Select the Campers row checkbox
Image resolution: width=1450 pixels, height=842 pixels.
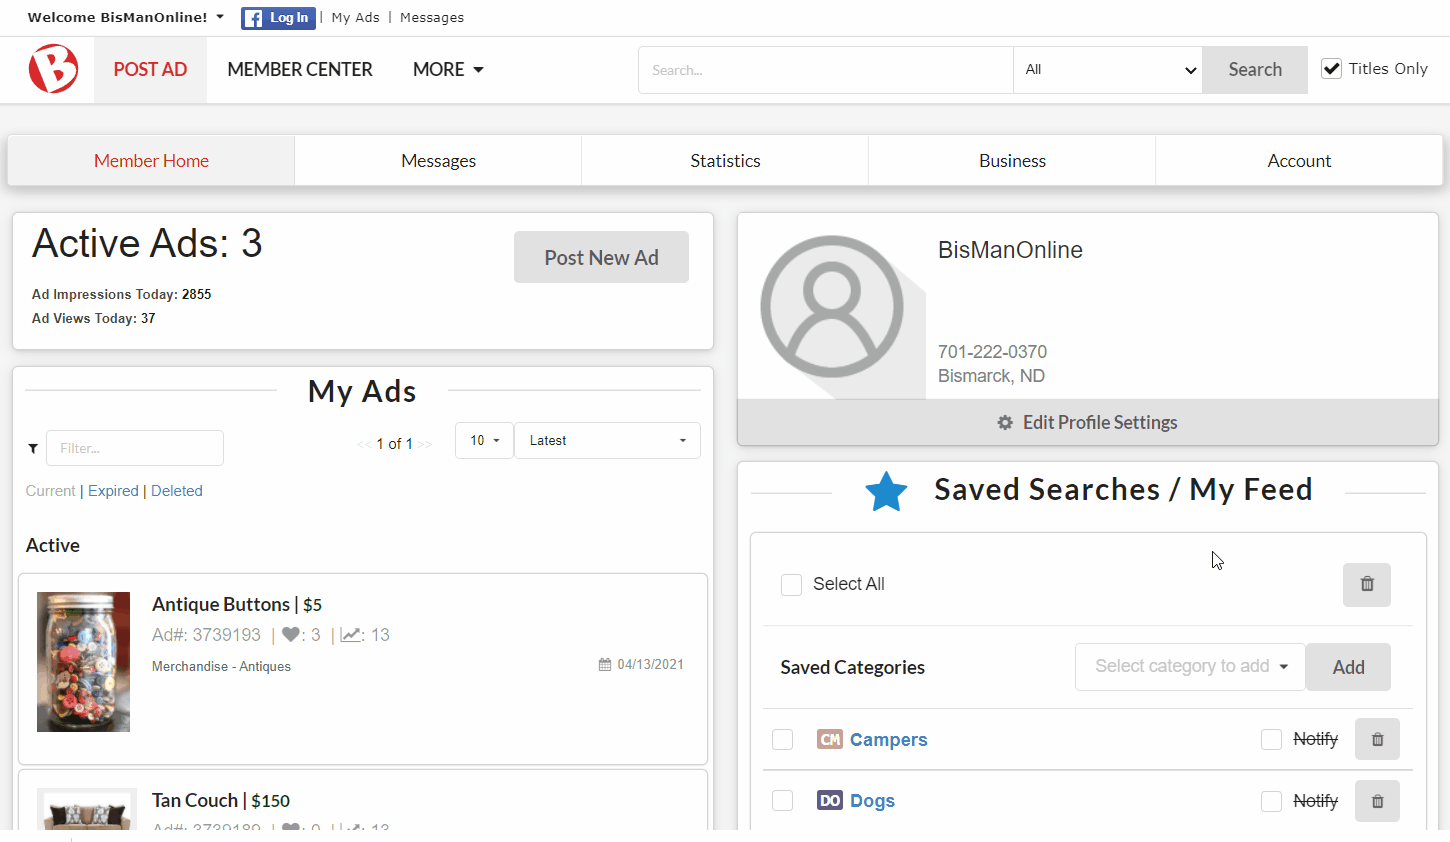[783, 739]
